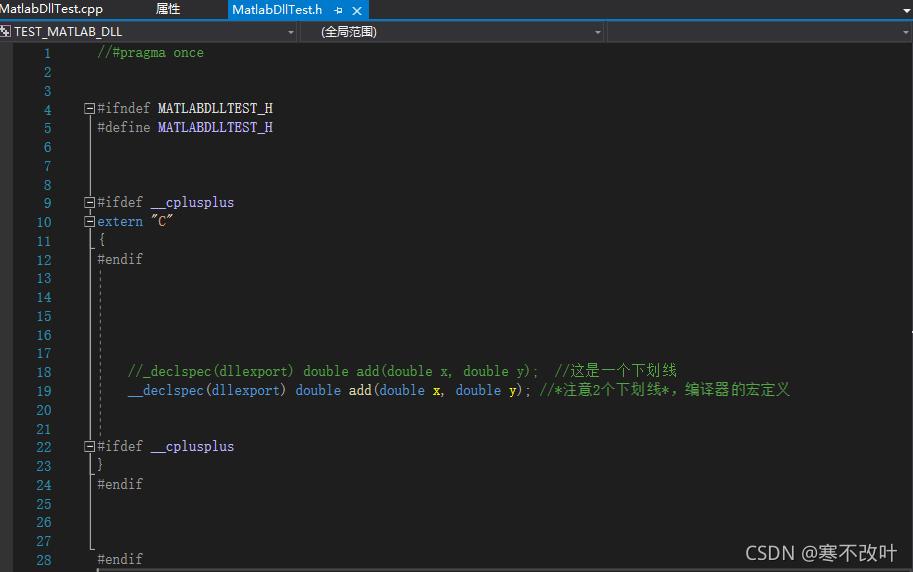
Task: Click line number 19 in the gutter
Action: coord(43,390)
